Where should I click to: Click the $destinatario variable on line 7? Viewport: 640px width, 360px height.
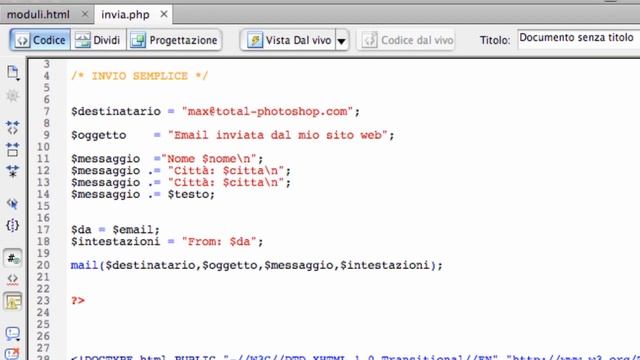coord(116,111)
